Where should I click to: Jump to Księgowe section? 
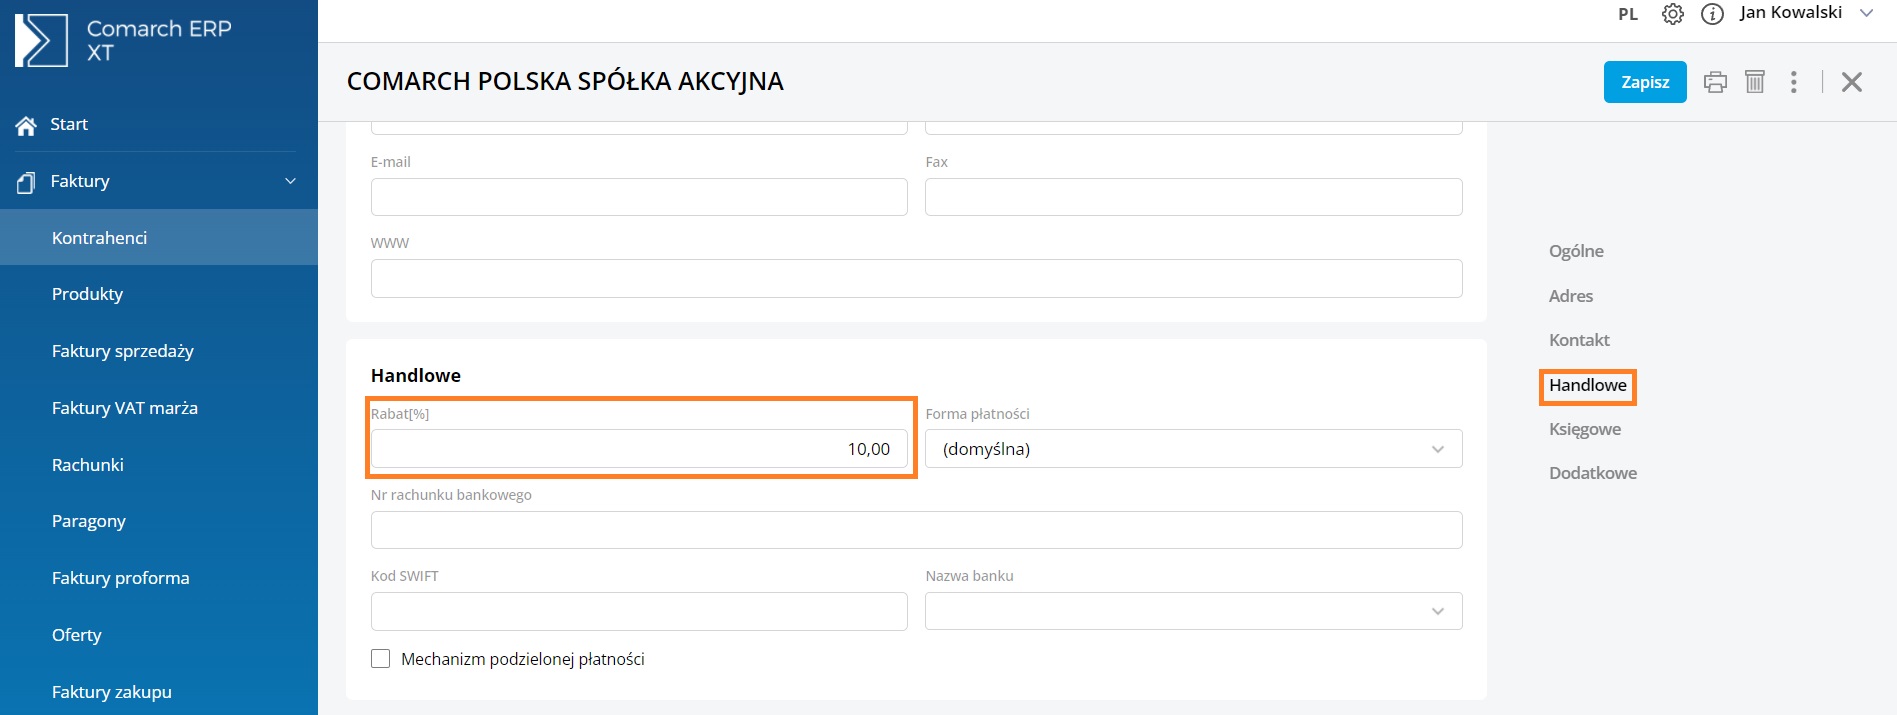tap(1585, 429)
